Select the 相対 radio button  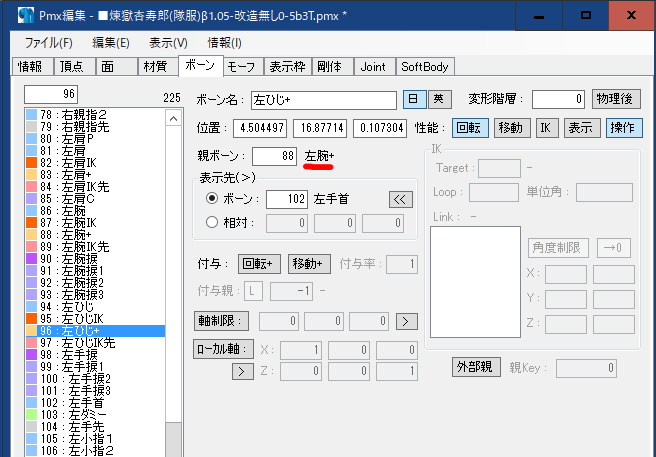point(212,222)
